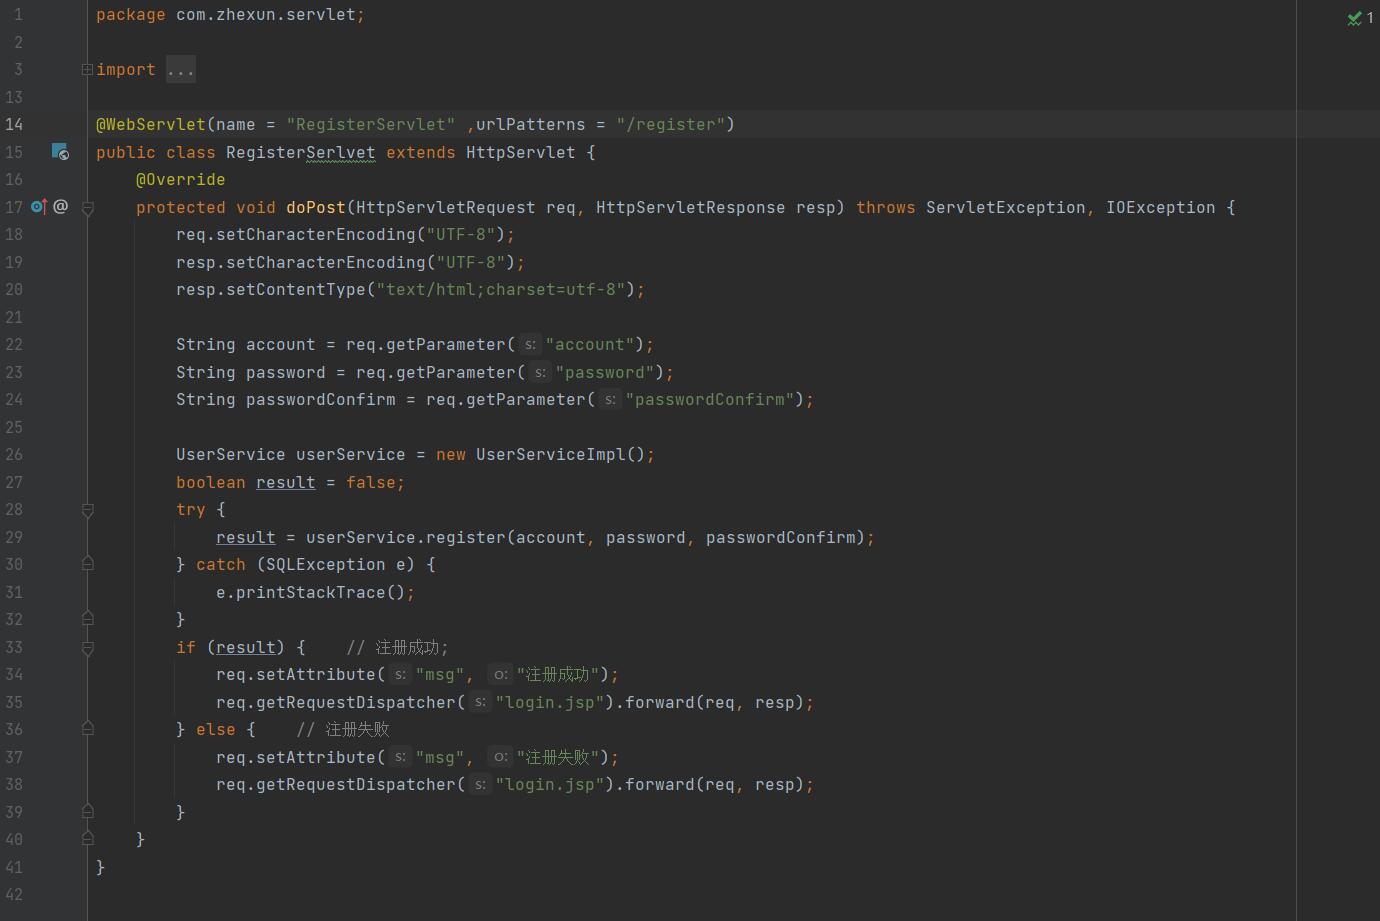Viewport: 1380px width, 921px height.
Task: Click the @WebServlet annotation
Action: point(151,125)
